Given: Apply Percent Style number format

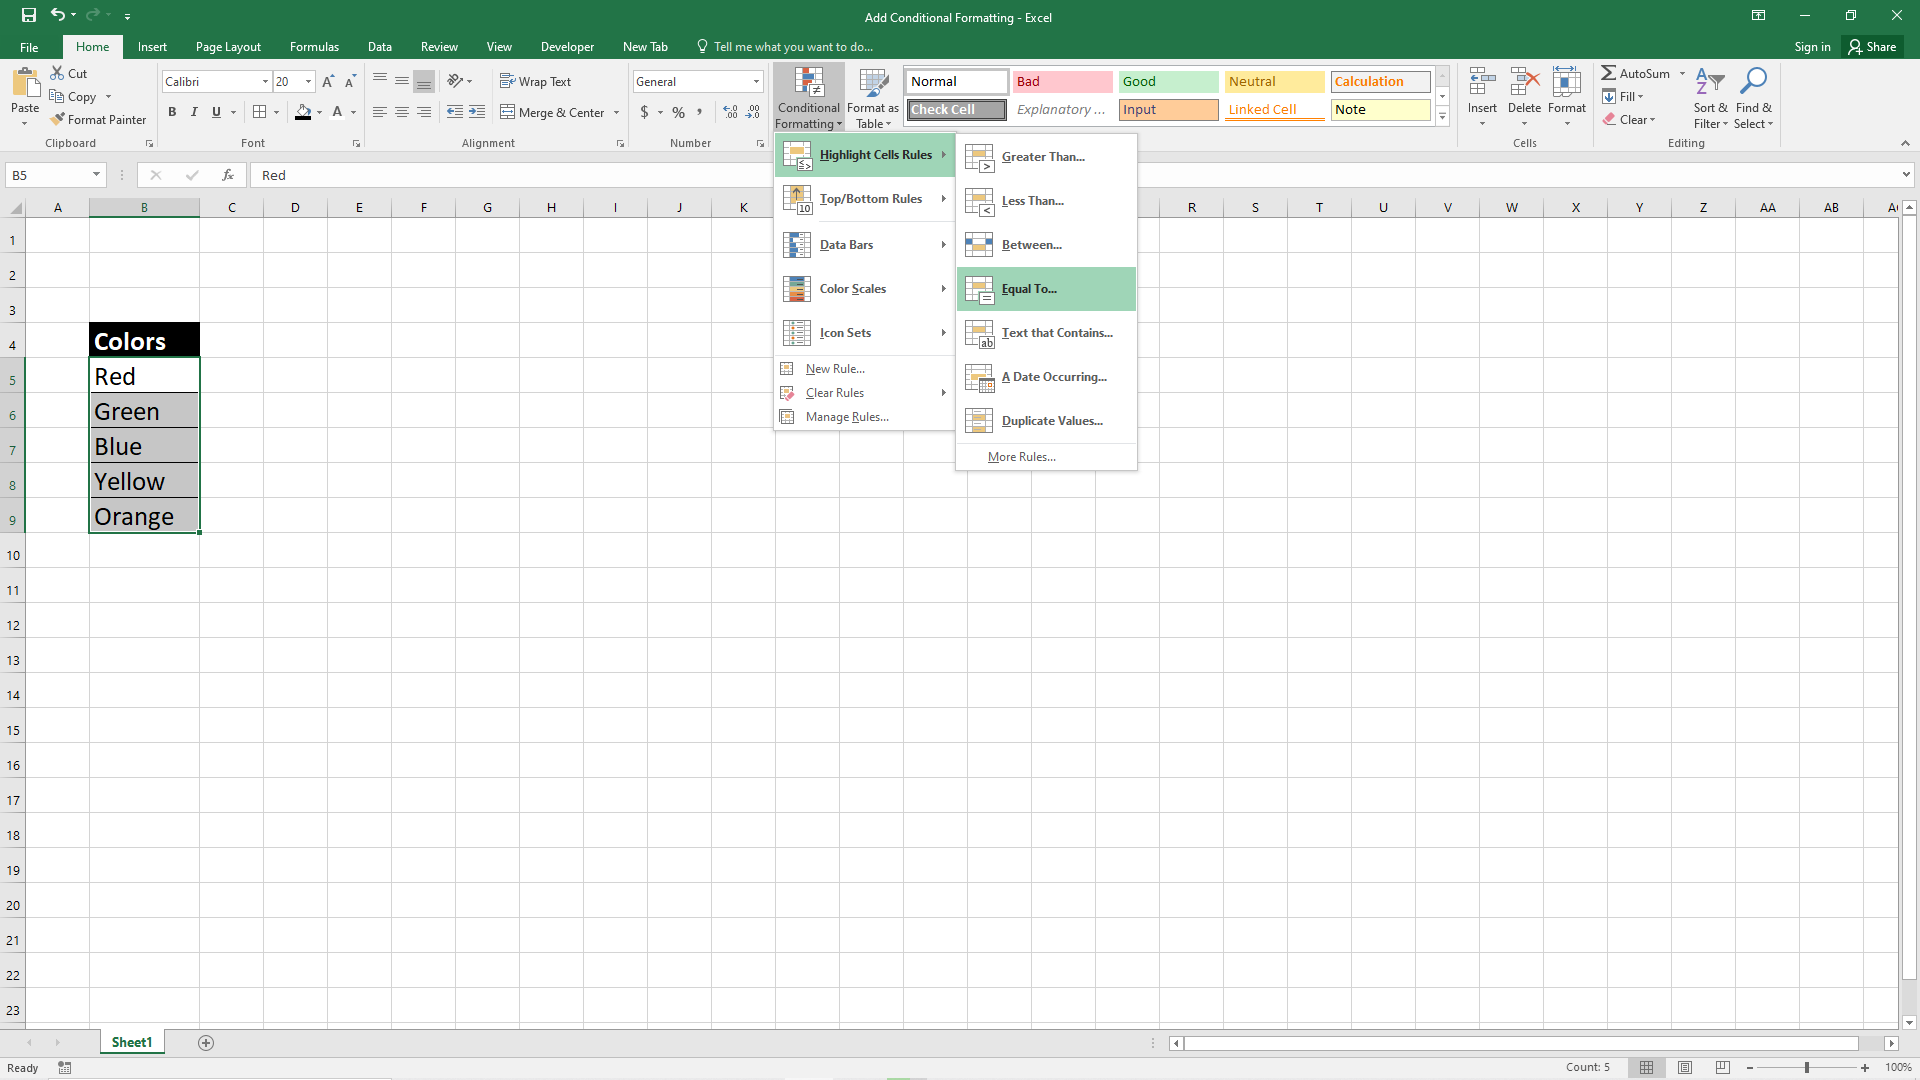Looking at the screenshot, I should coord(678,112).
